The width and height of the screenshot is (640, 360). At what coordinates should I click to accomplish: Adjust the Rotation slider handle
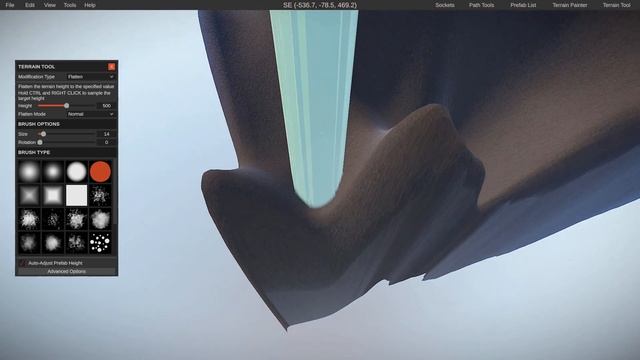point(40,142)
